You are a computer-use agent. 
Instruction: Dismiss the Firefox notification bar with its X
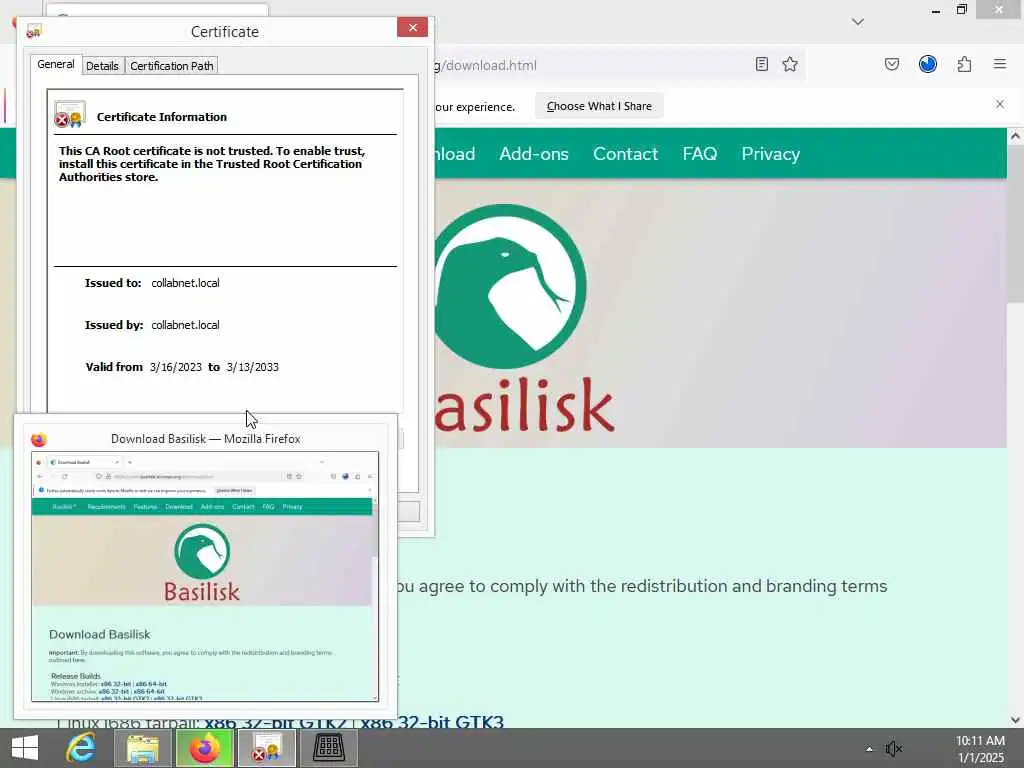tap(1000, 104)
